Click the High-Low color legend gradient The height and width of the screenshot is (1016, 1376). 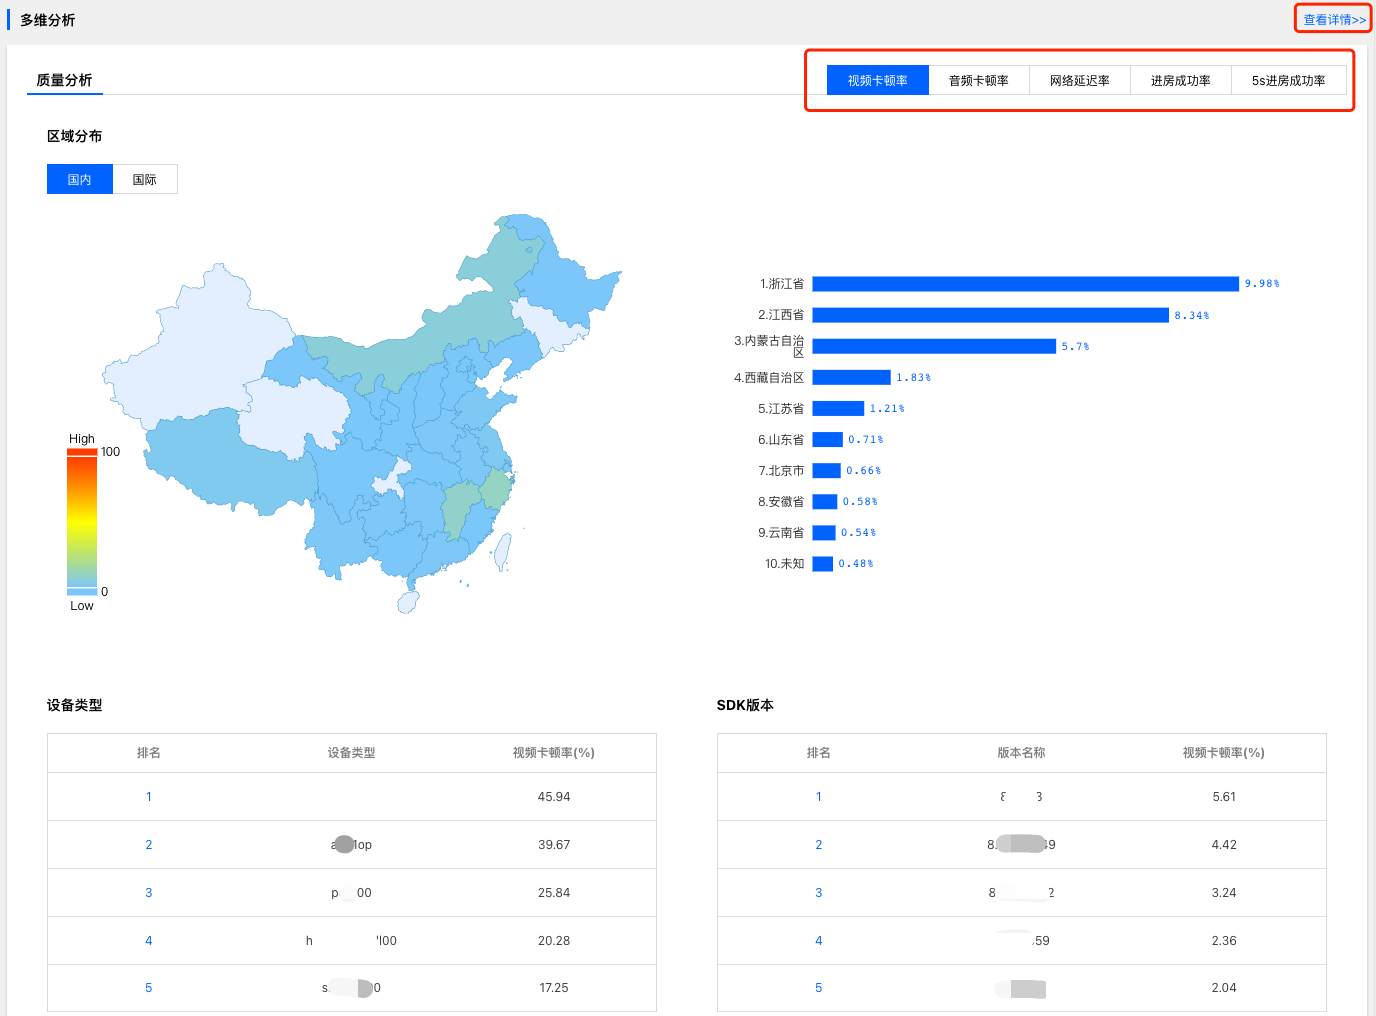(82, 520)
